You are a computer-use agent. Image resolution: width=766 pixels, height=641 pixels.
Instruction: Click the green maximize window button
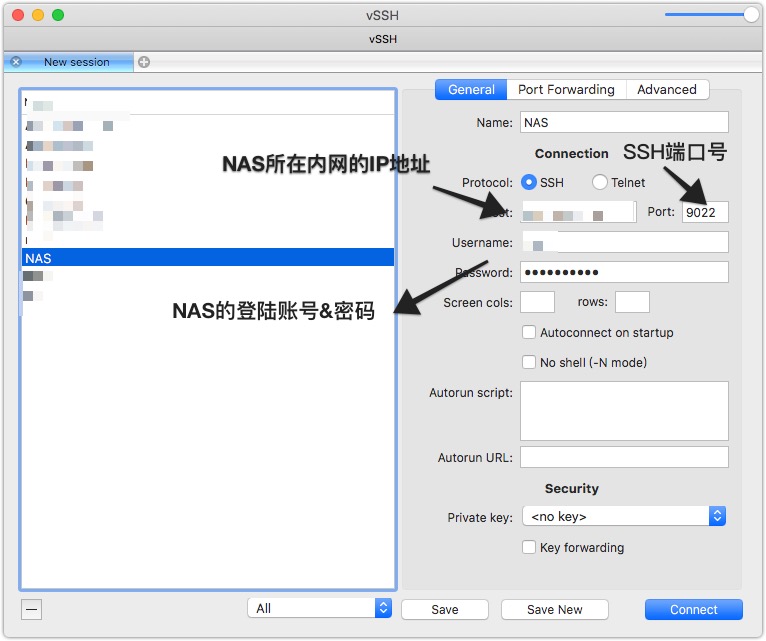point(58,15)
